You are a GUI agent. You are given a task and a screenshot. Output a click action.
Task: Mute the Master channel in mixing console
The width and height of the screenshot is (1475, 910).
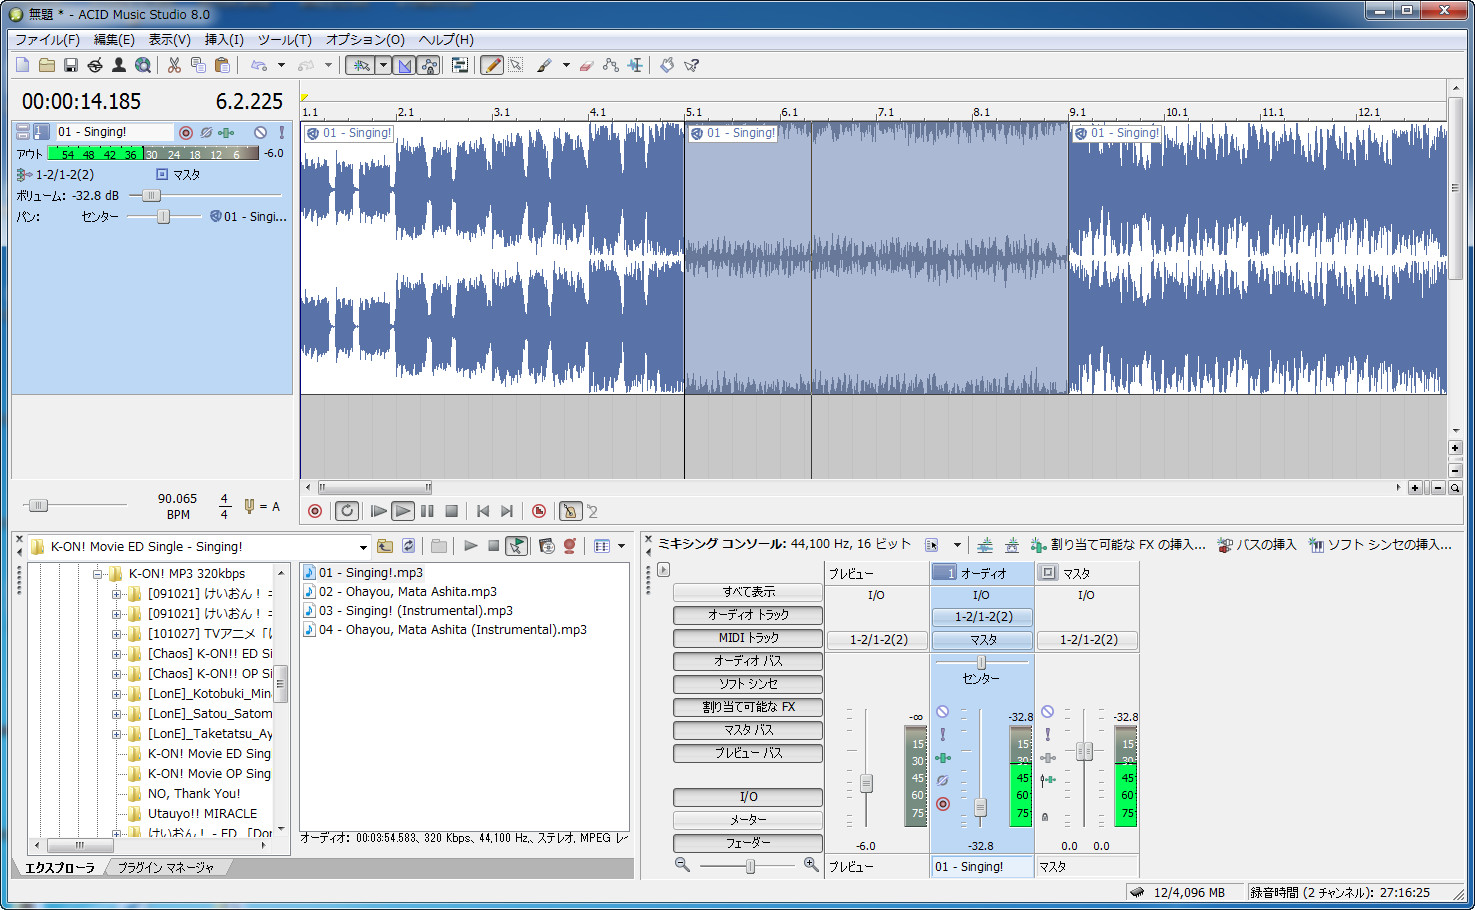1047,712
